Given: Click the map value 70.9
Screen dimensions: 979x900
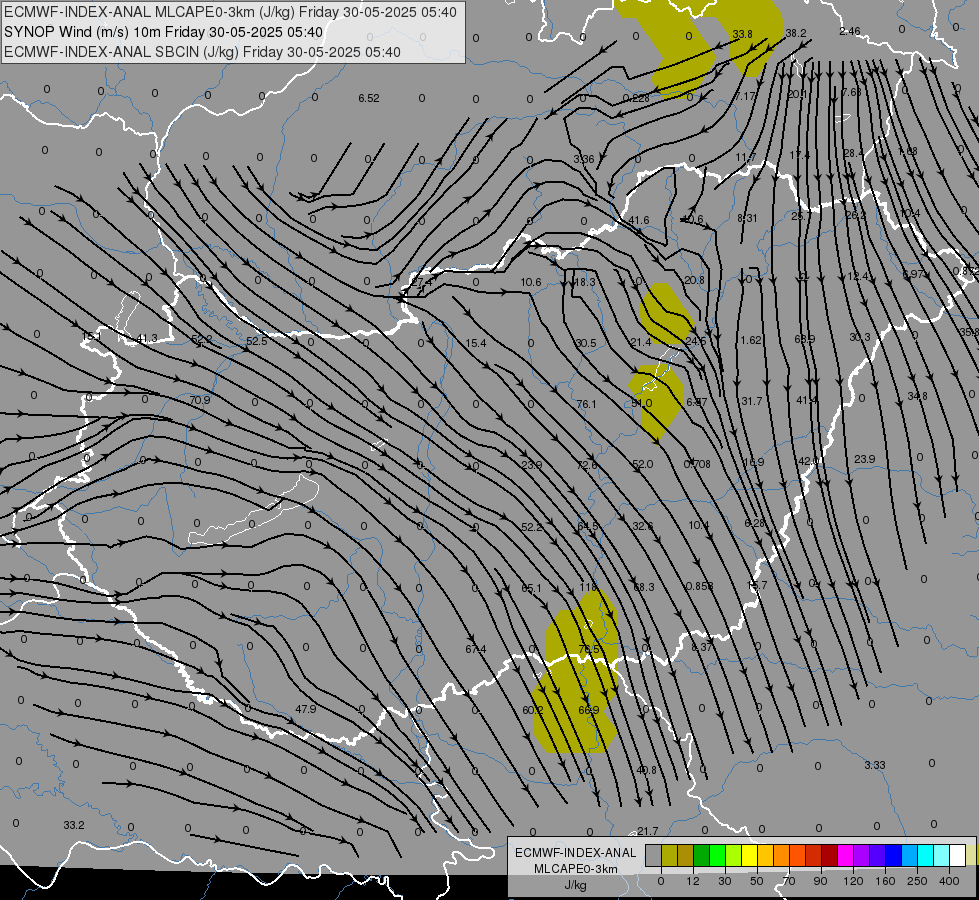Looking at the screenshot, I should click(200, 400).
